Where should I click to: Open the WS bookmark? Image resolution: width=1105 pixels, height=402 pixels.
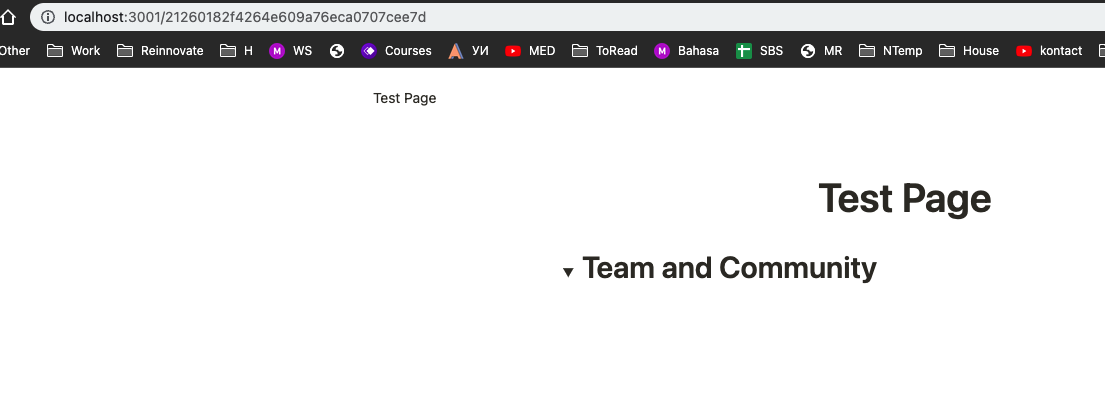[x=290, y=51]
